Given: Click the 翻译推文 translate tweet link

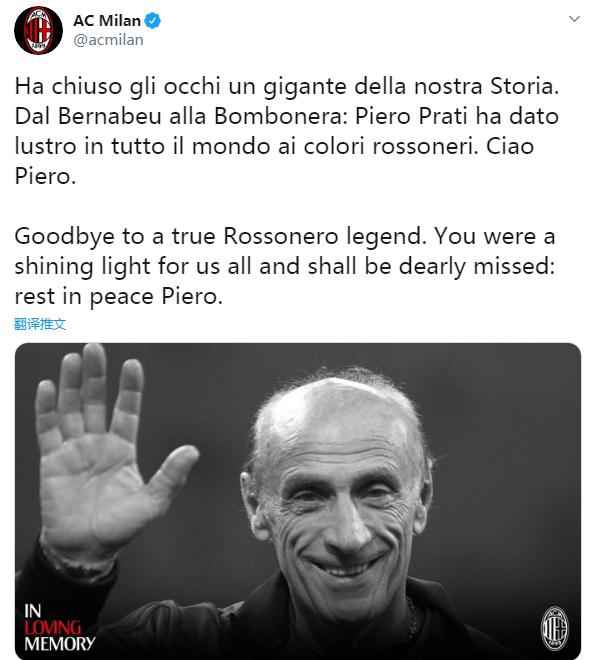Looking at the screenshot, I should coord(40,324).
